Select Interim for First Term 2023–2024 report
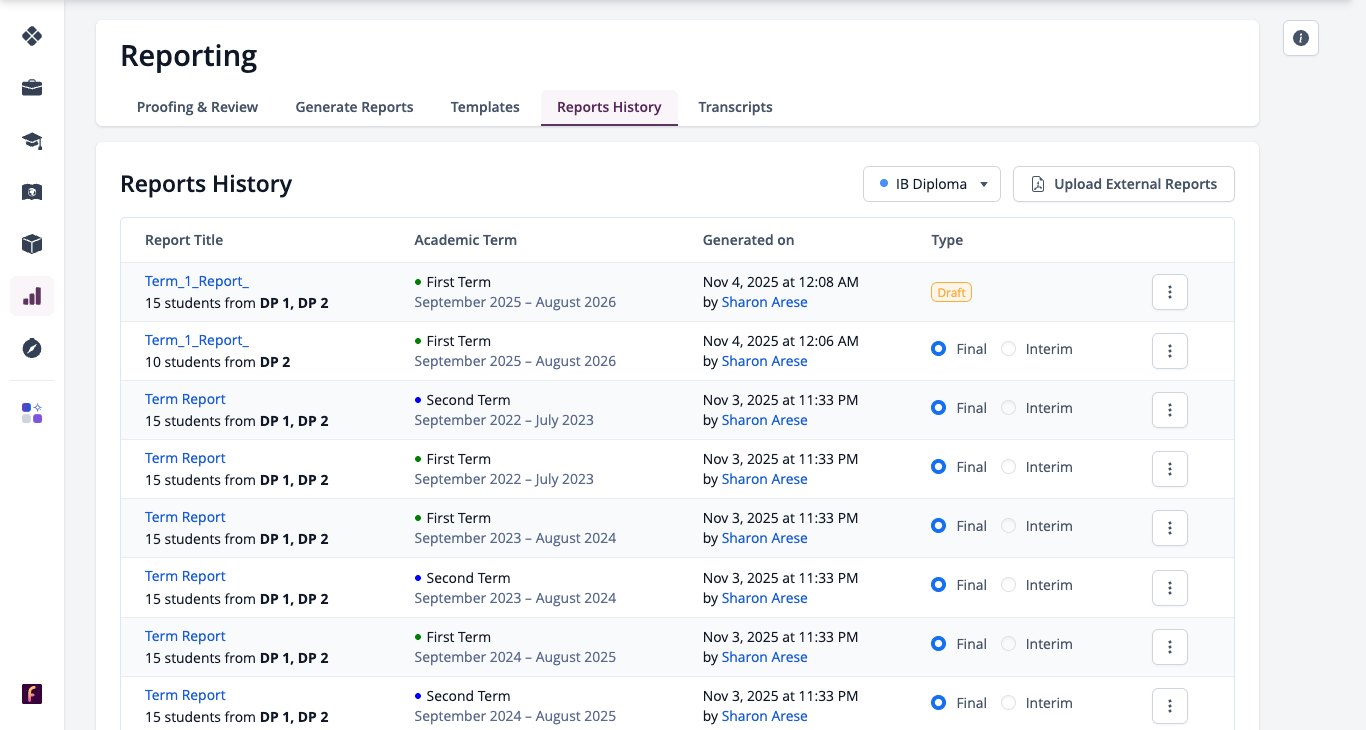The width and height of the screenshot is (1366, 730). [x=1008, y=526]
